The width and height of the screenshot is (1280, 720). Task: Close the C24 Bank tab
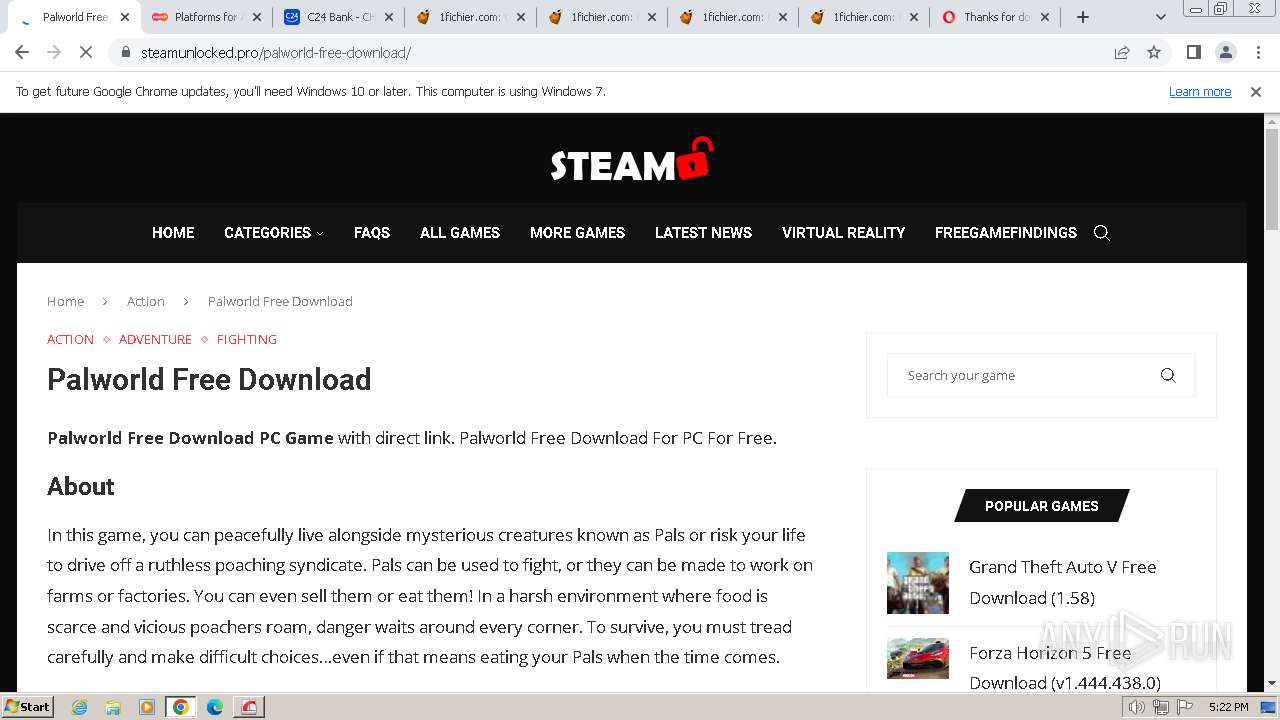388,17
